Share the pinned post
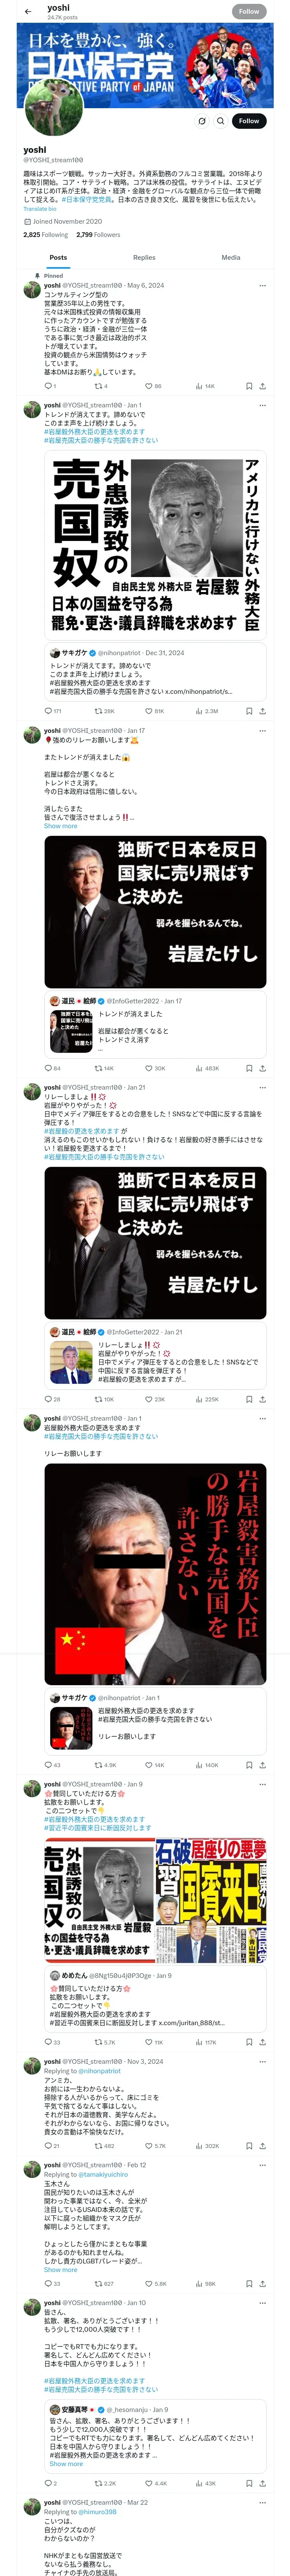Viewport: 290px width, 2576px height. (x=262, y=386)
